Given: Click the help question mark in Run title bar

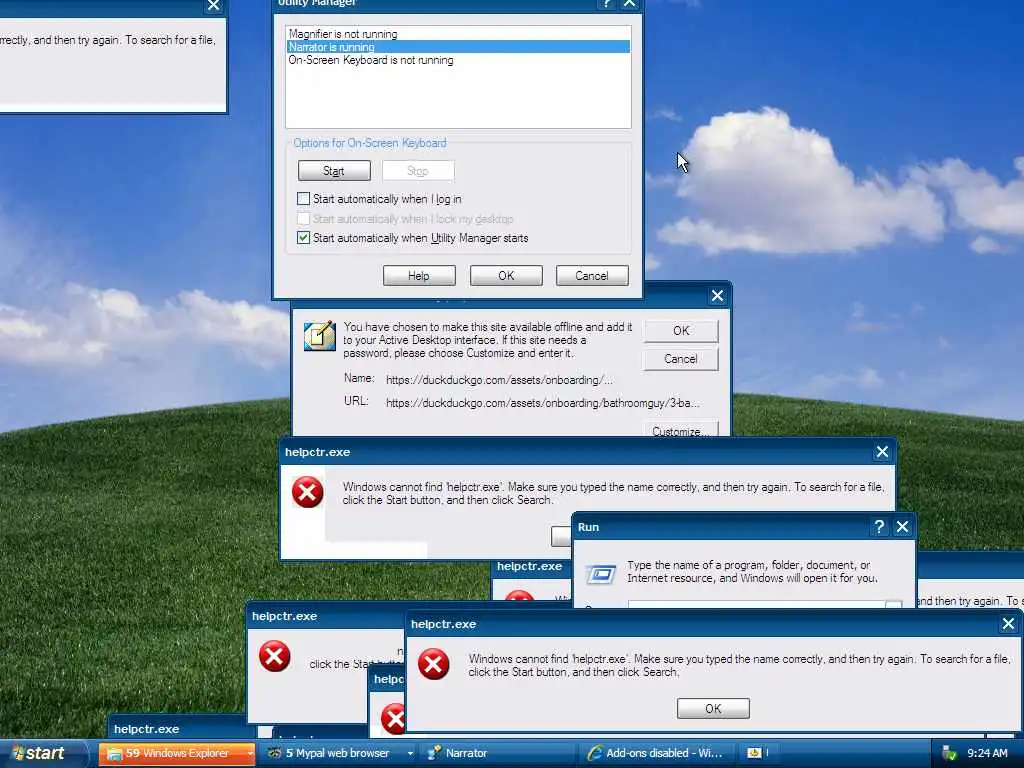Looking at the screenshot, I should (879, 527).
